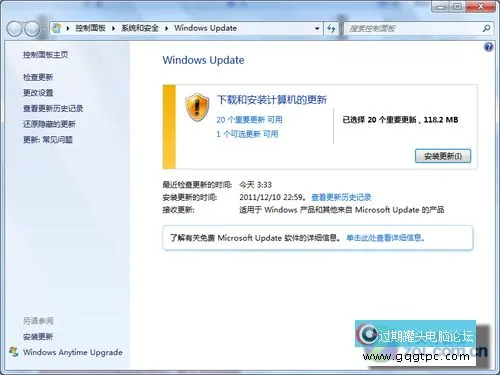Click the Windows Update page title
Screen dimensions: 500x375
[203, 60]
